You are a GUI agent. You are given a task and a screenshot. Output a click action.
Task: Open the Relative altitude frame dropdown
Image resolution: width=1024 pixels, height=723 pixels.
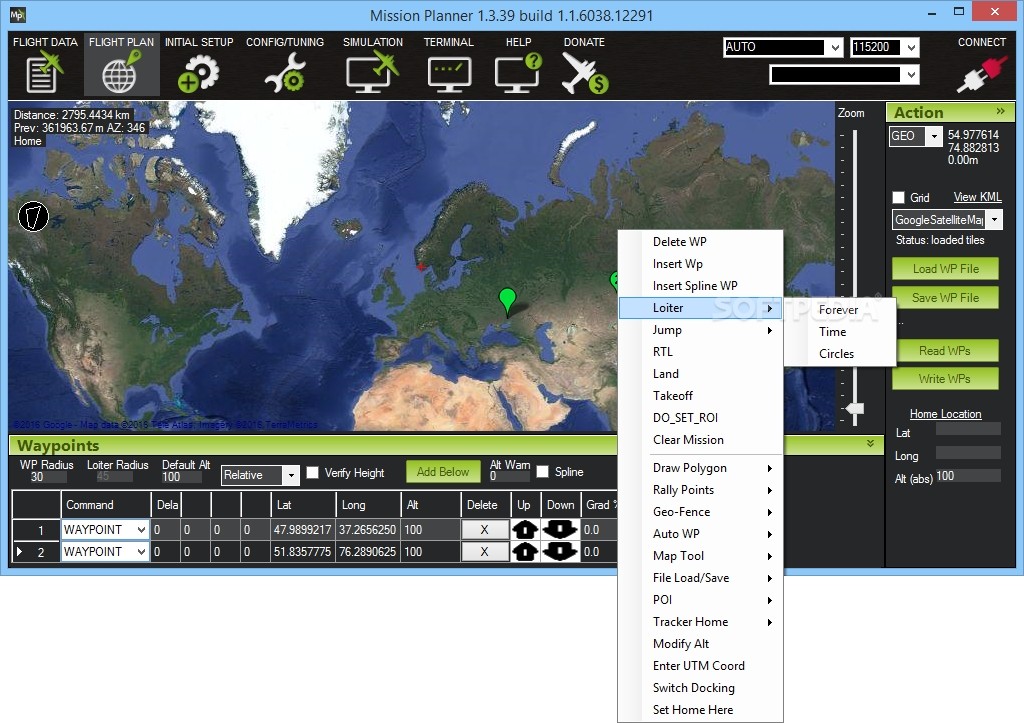pyautogui.click(x=289, y=475)
